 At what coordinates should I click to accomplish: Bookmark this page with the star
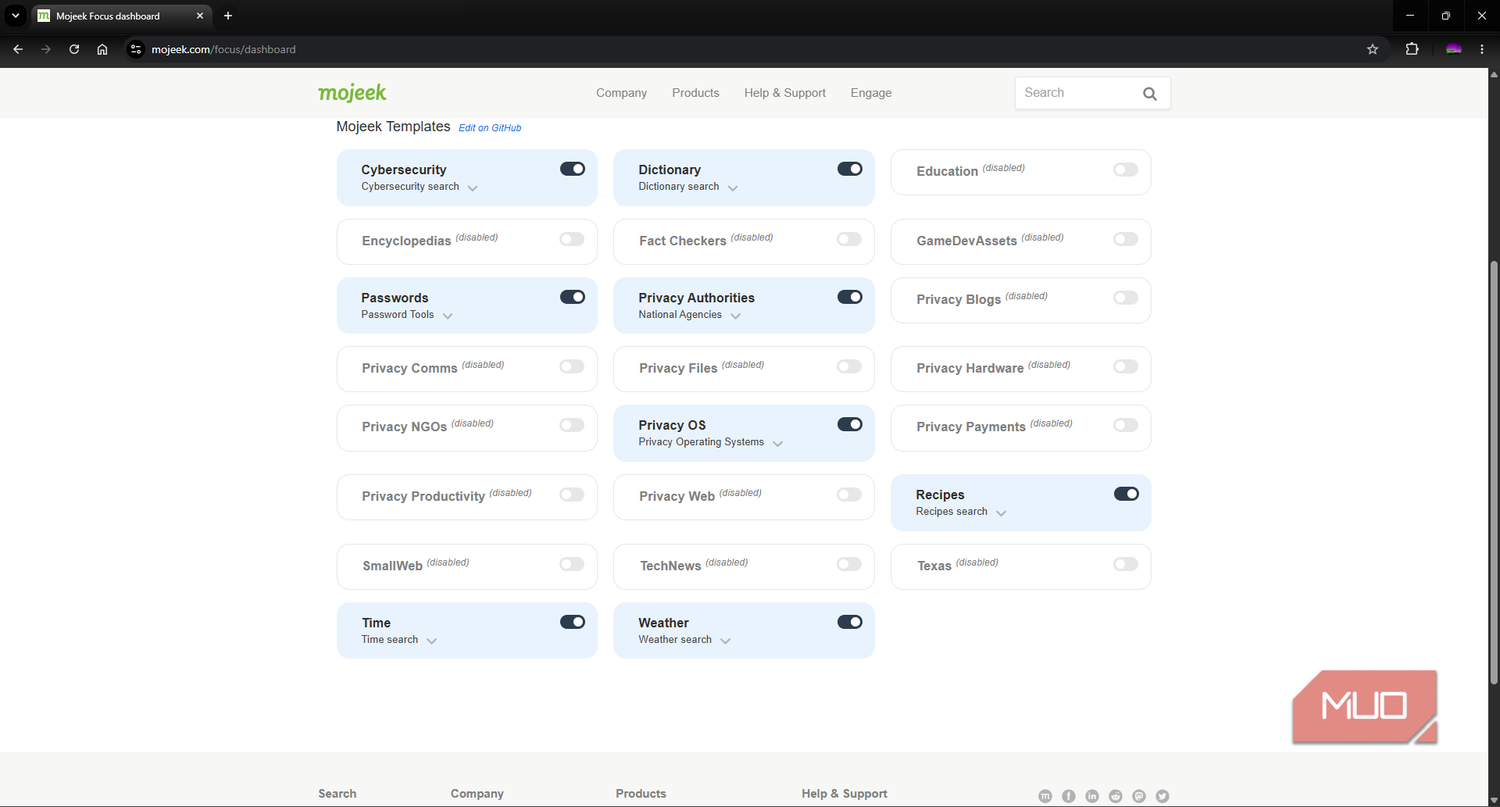point(1372,49)
